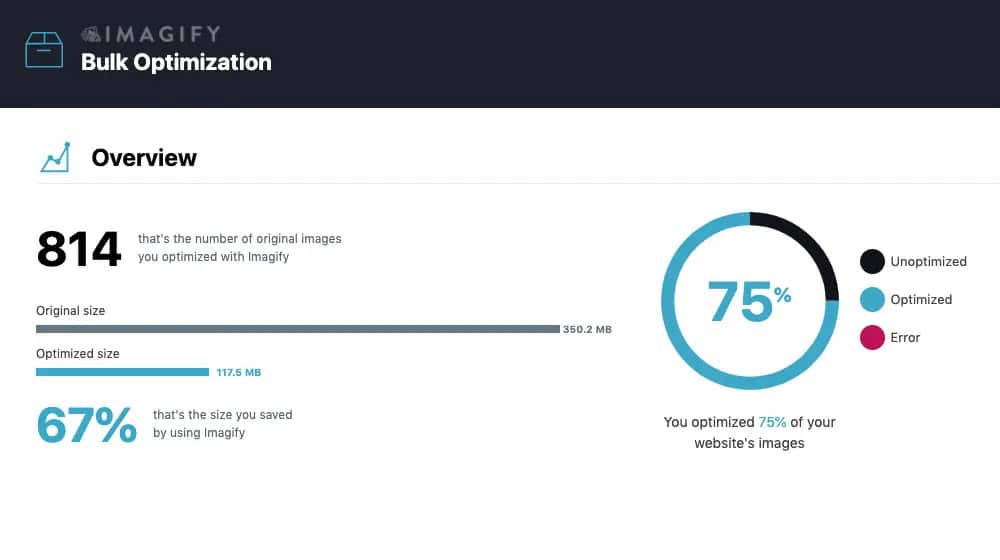Click the Optimized size blue bar
Screen dimensions: 1000x560
[122, 372]
